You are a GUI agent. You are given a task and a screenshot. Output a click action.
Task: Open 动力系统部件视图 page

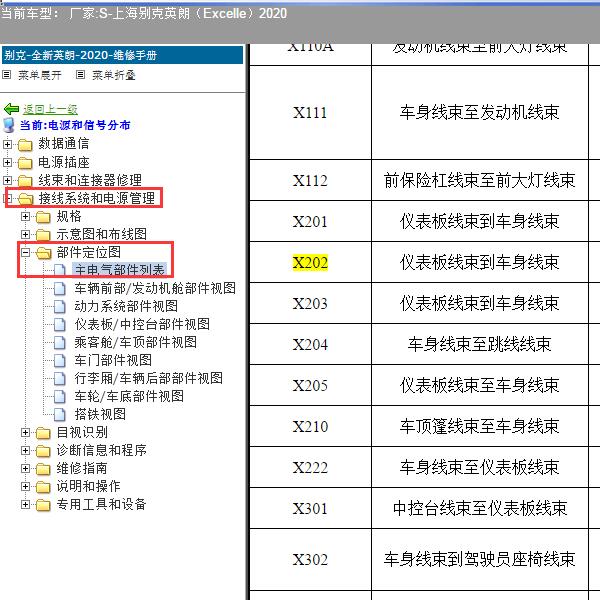click(x=126, y=306)
